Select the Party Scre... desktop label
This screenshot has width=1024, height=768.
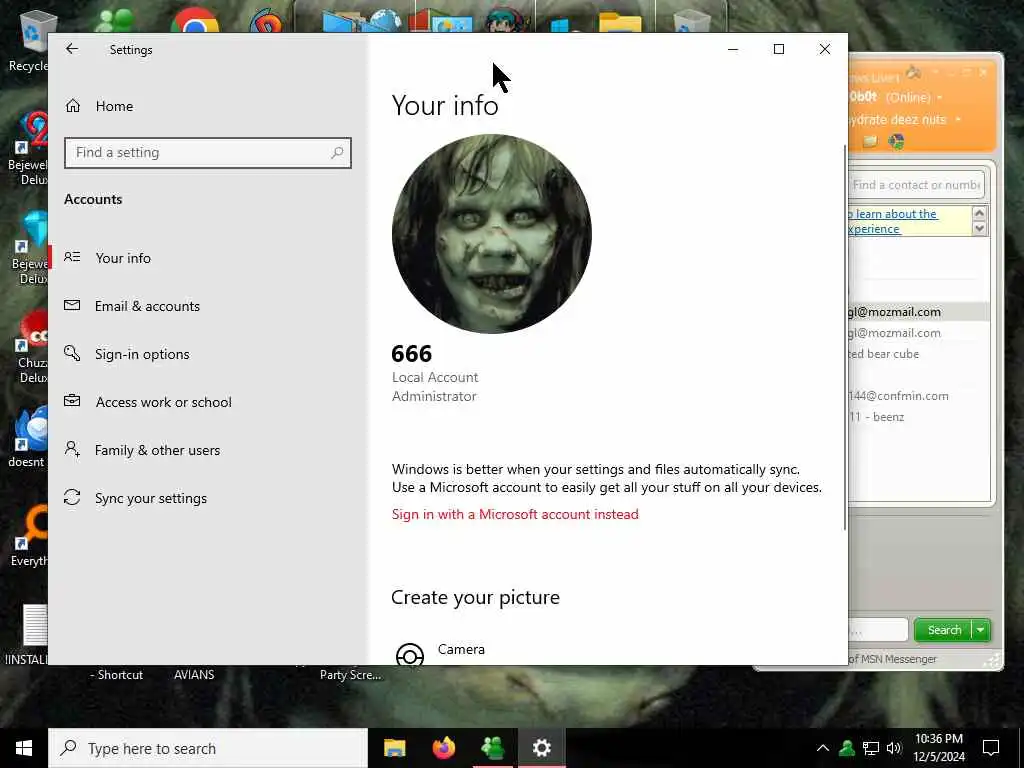[x=350, y=675]
